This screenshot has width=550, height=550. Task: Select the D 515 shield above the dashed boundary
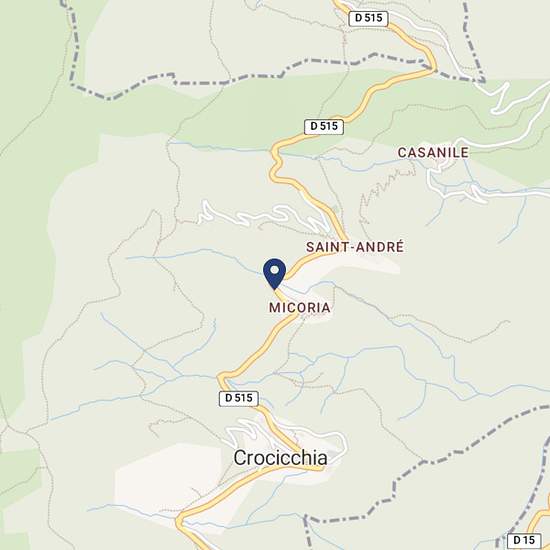368,18
